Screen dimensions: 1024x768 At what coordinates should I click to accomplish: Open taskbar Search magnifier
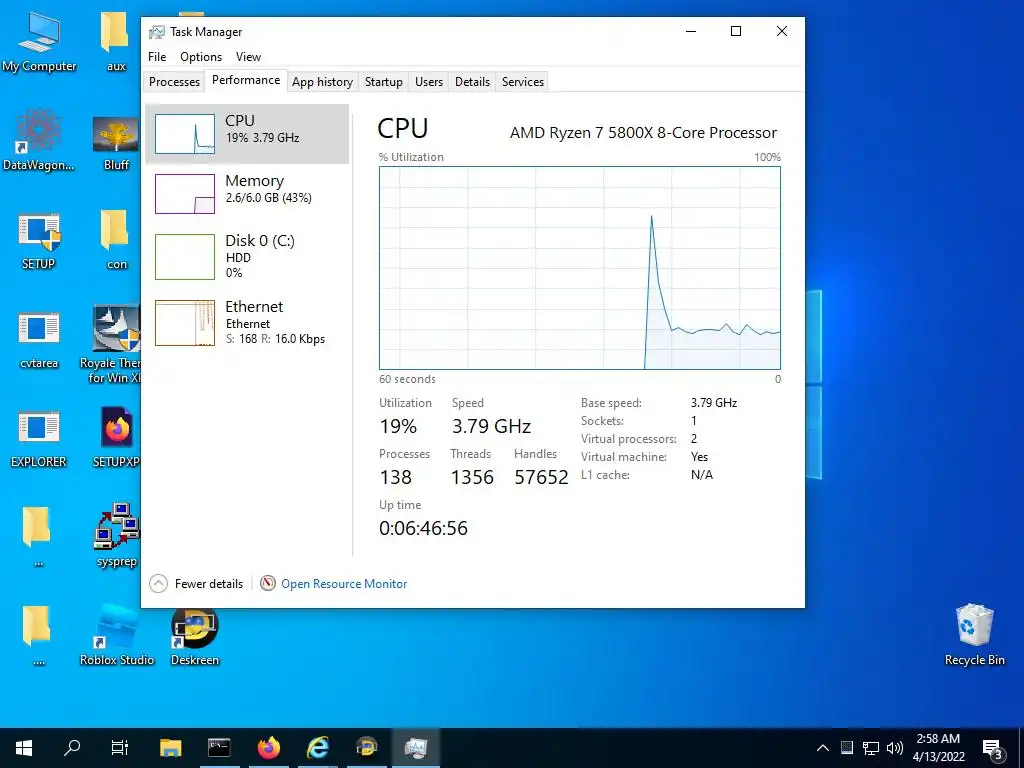pyautogui.click(x=72, y=748)
